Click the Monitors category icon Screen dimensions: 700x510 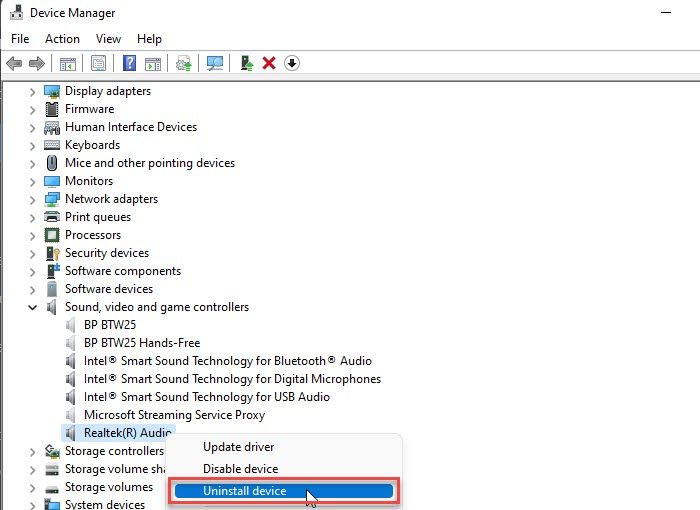52,181
